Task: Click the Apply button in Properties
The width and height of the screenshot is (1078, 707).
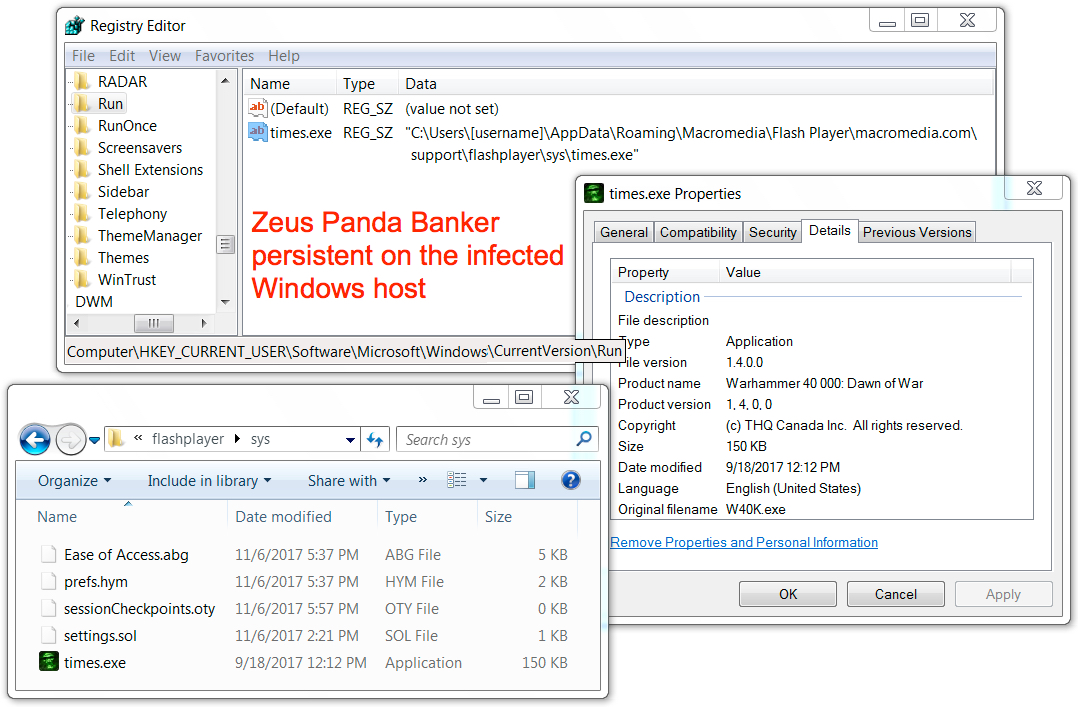Action: (x=1003, y=594)
